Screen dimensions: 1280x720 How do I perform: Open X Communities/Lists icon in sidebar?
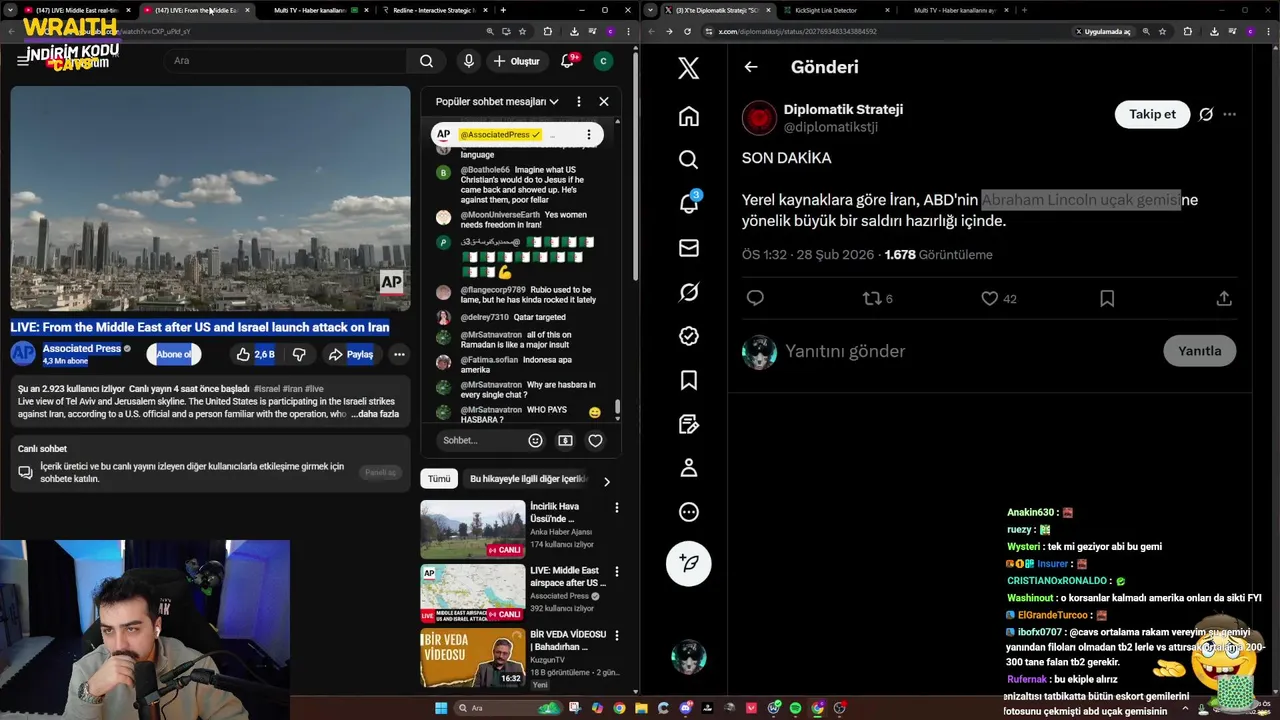pos(688,424)
